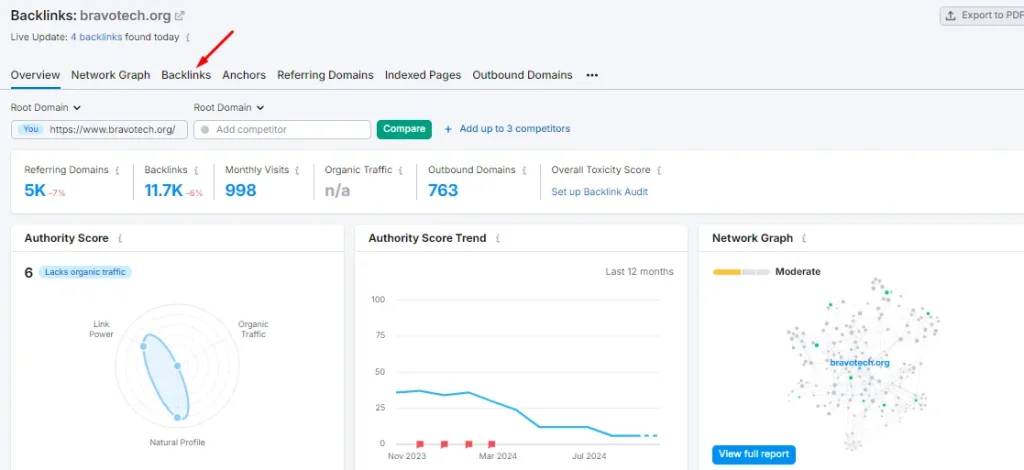Viewport: 1024px width, 470px height.
Task: Open the Network Graph tab
Action: click(110, 75)
